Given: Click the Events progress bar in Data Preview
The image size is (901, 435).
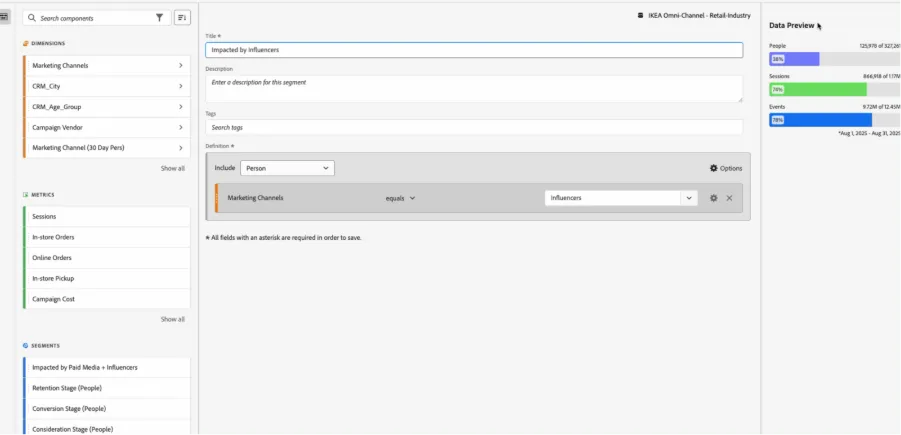Looking at the screenshot, I should pyautogui.click(x=834, y=120).
